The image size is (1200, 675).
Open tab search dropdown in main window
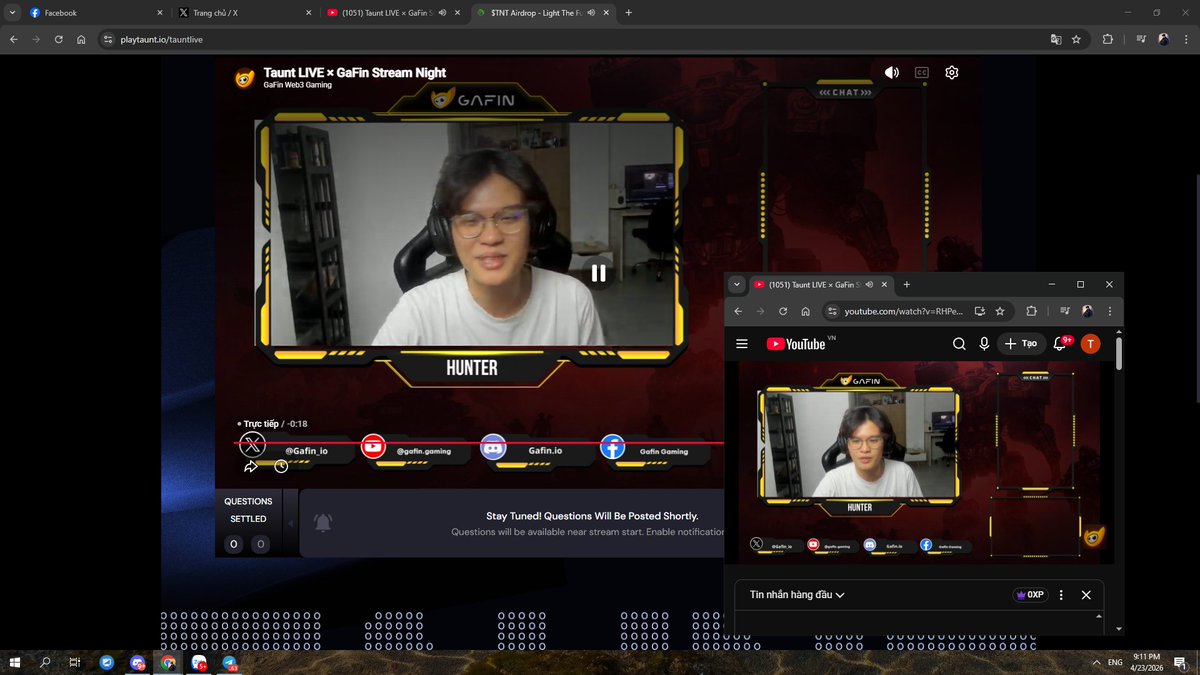[10, 13]
